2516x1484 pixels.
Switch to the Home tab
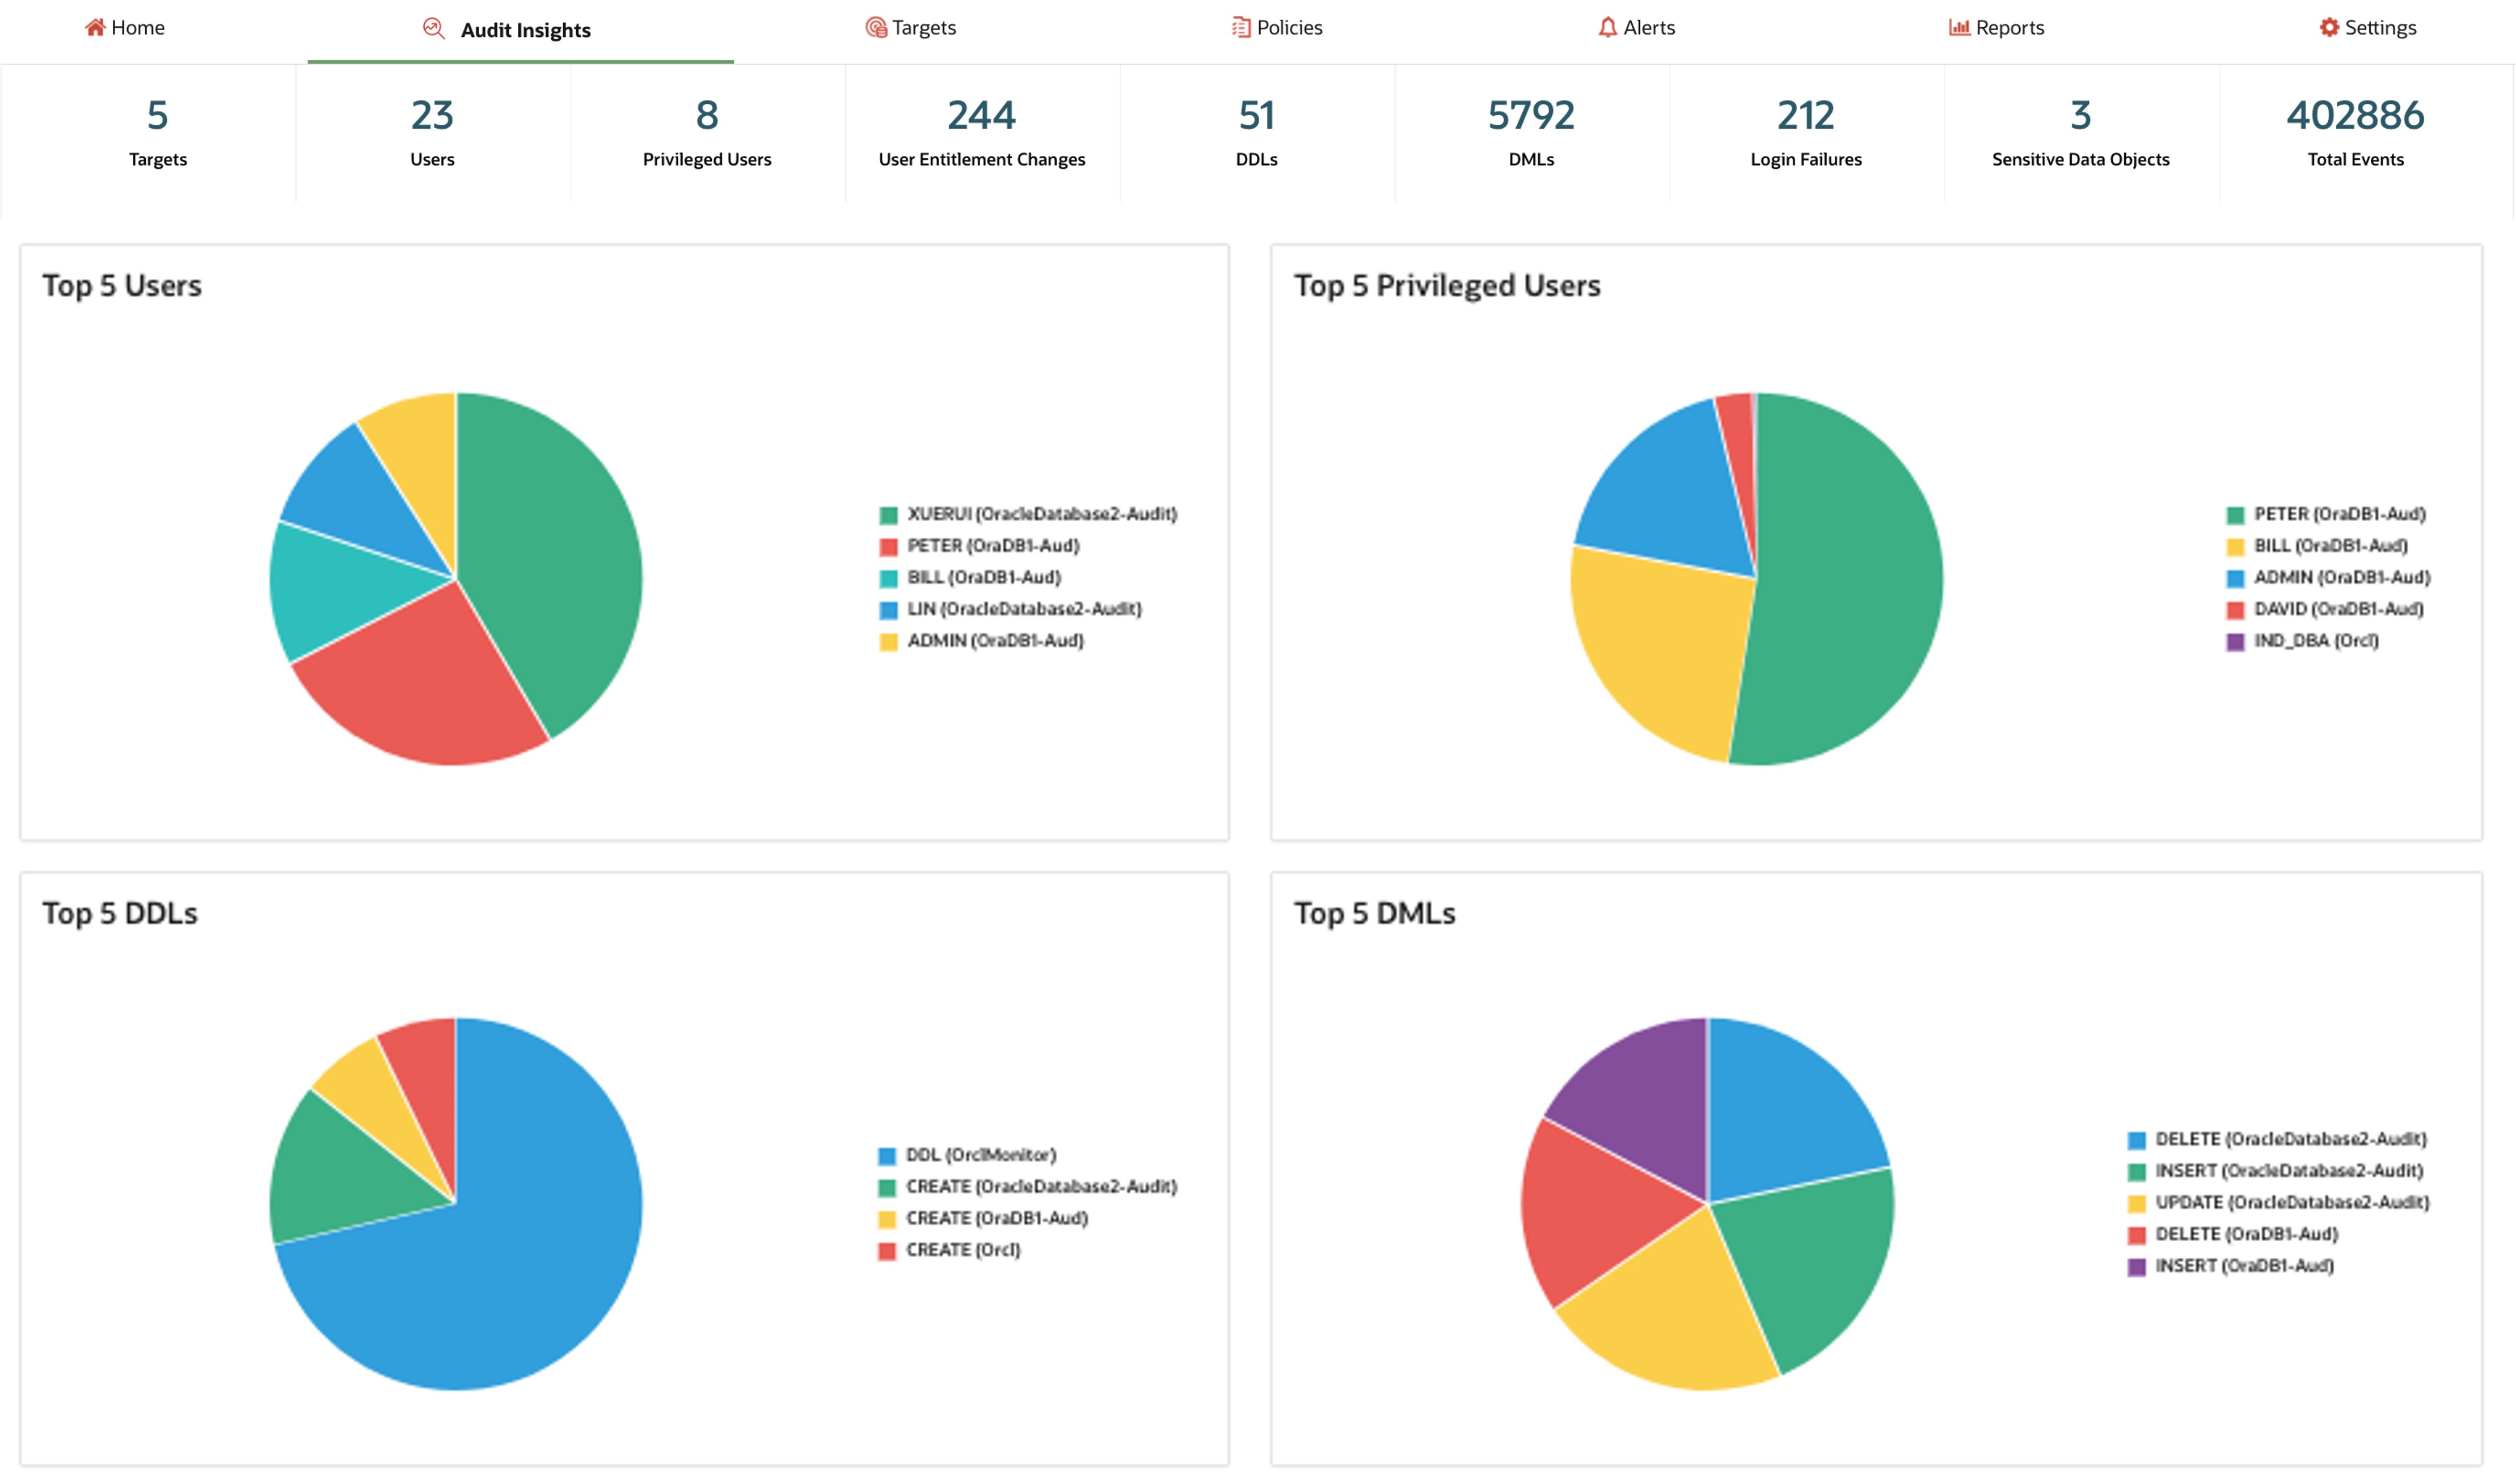point(126,27)
